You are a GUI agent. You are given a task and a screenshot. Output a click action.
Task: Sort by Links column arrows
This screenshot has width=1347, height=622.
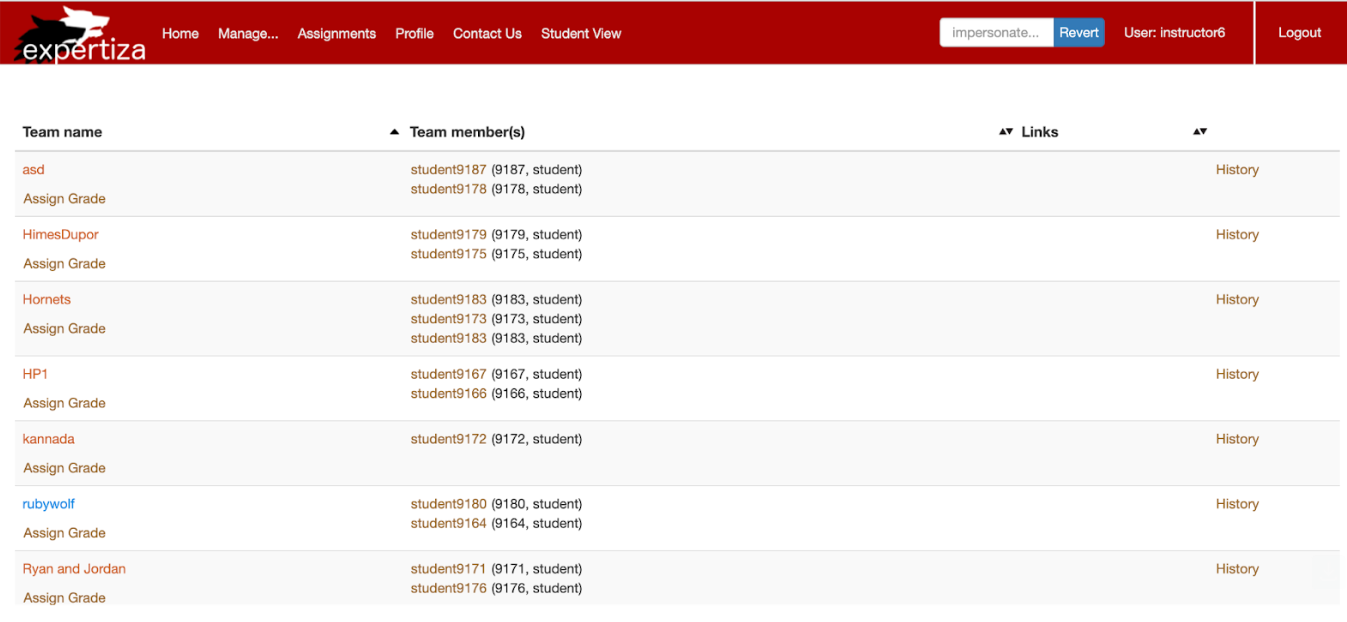pyautogui.click(x=1199, y=132)
